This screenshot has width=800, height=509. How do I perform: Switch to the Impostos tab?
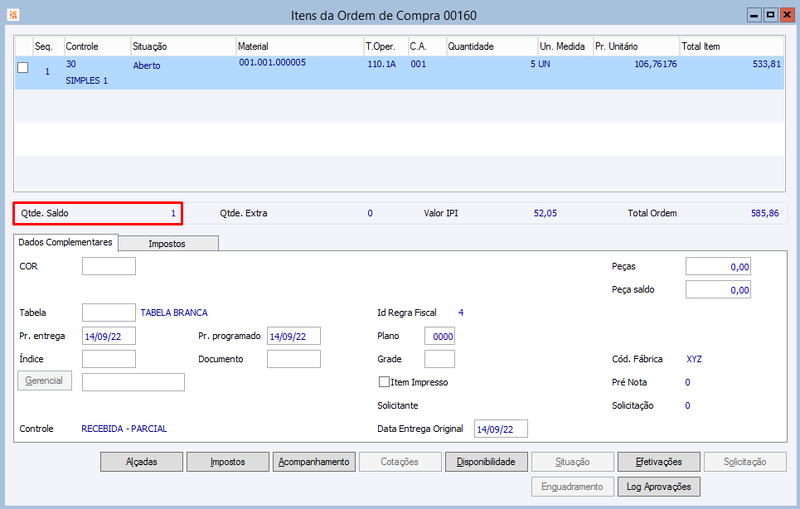click(x=168, y=243)
